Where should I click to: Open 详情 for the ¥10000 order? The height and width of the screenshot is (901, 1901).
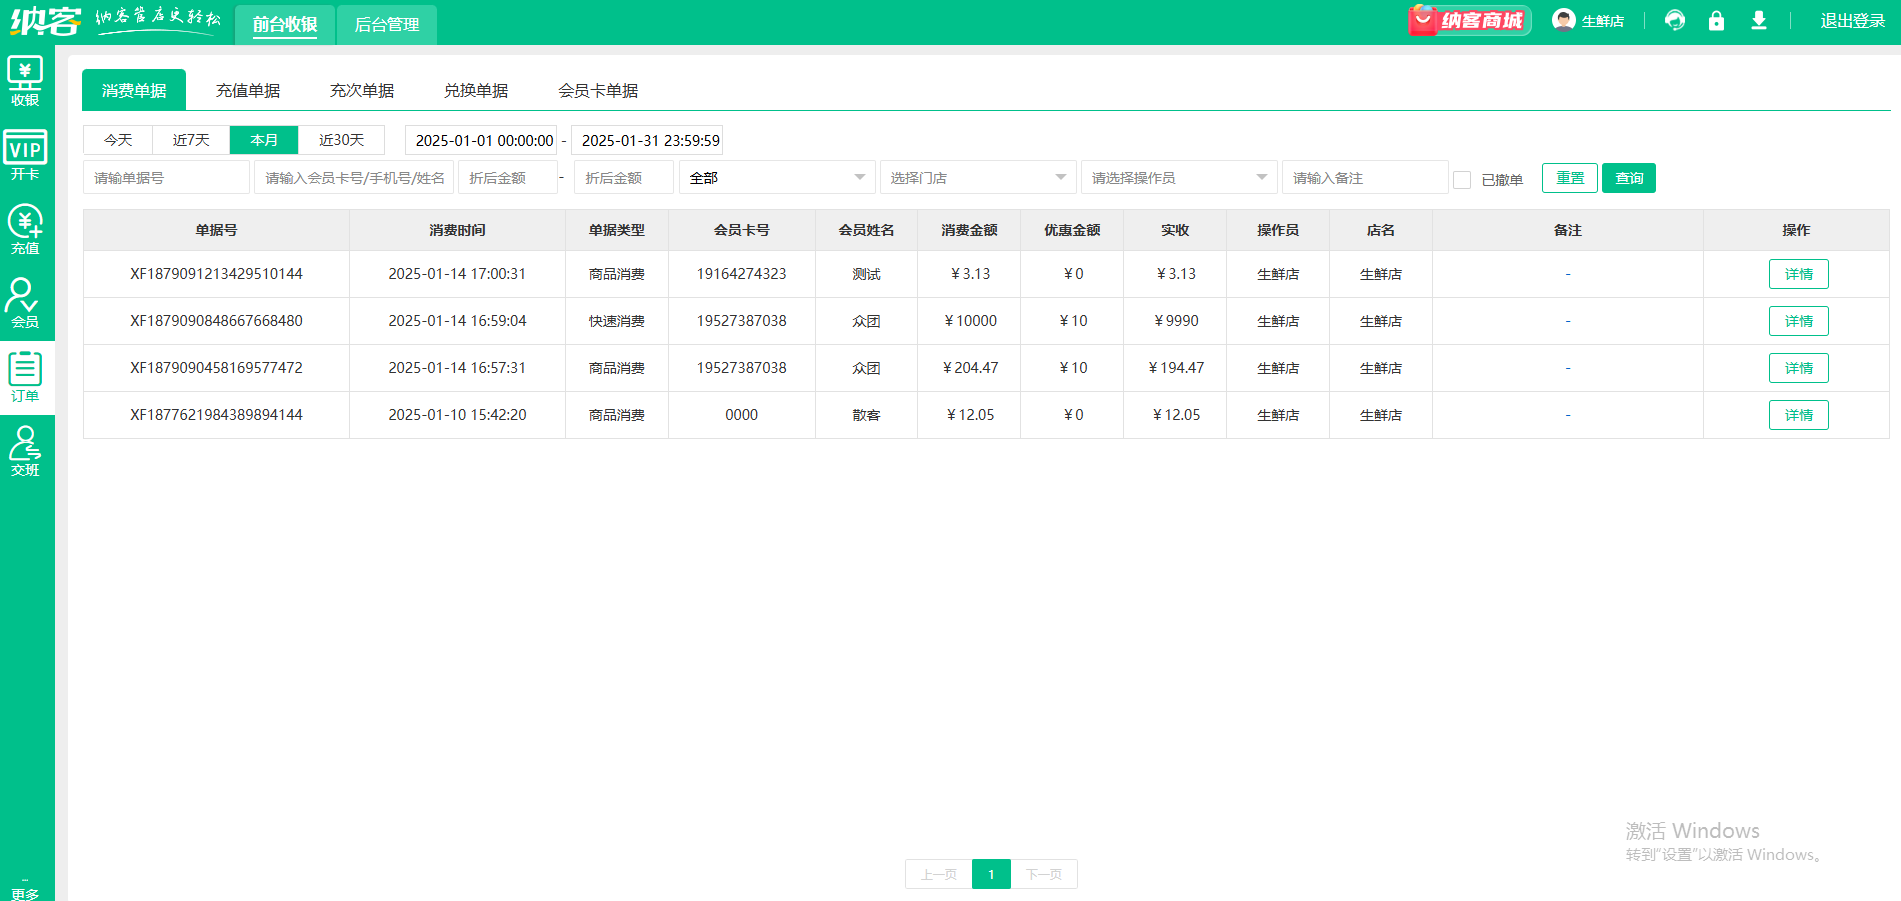(1798, 321)
